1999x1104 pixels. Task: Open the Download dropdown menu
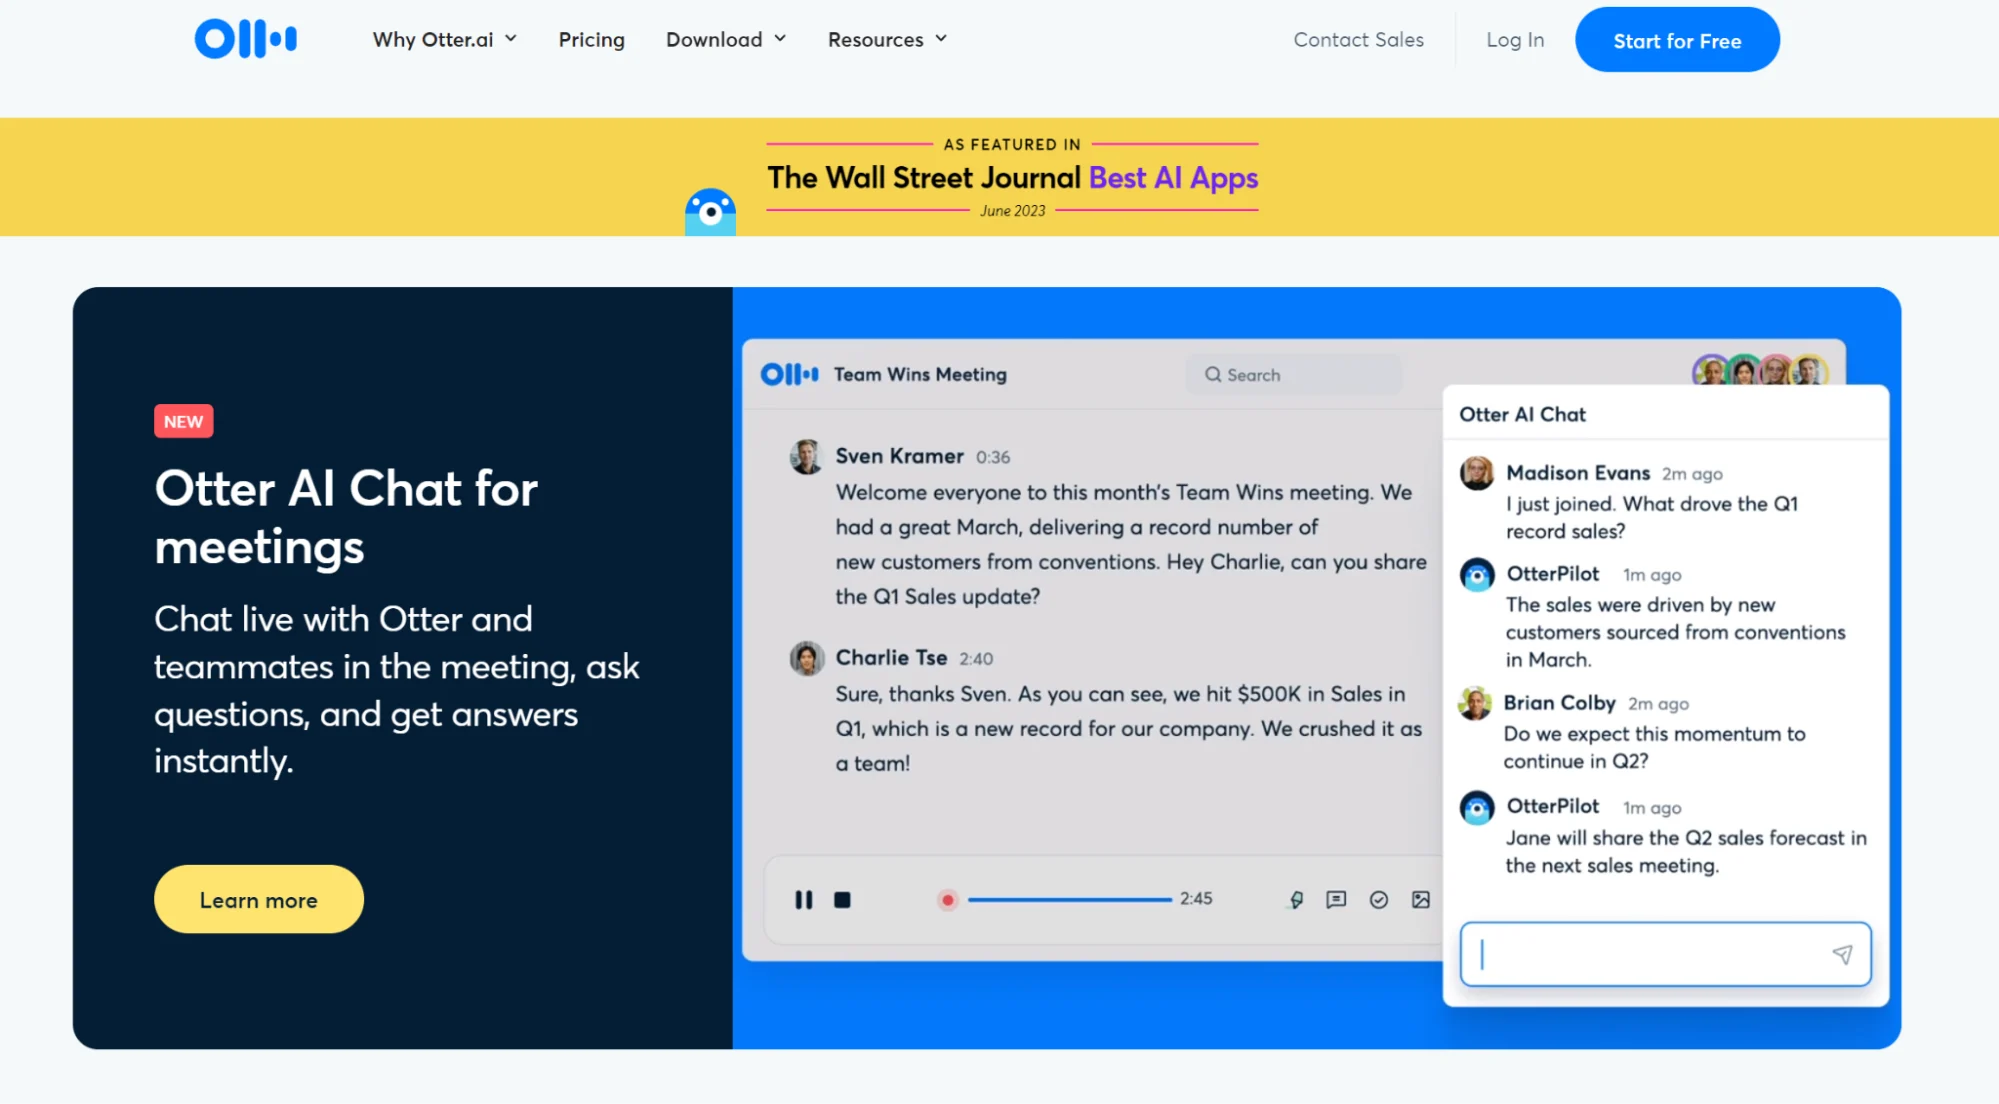click(x=726, y=40)
